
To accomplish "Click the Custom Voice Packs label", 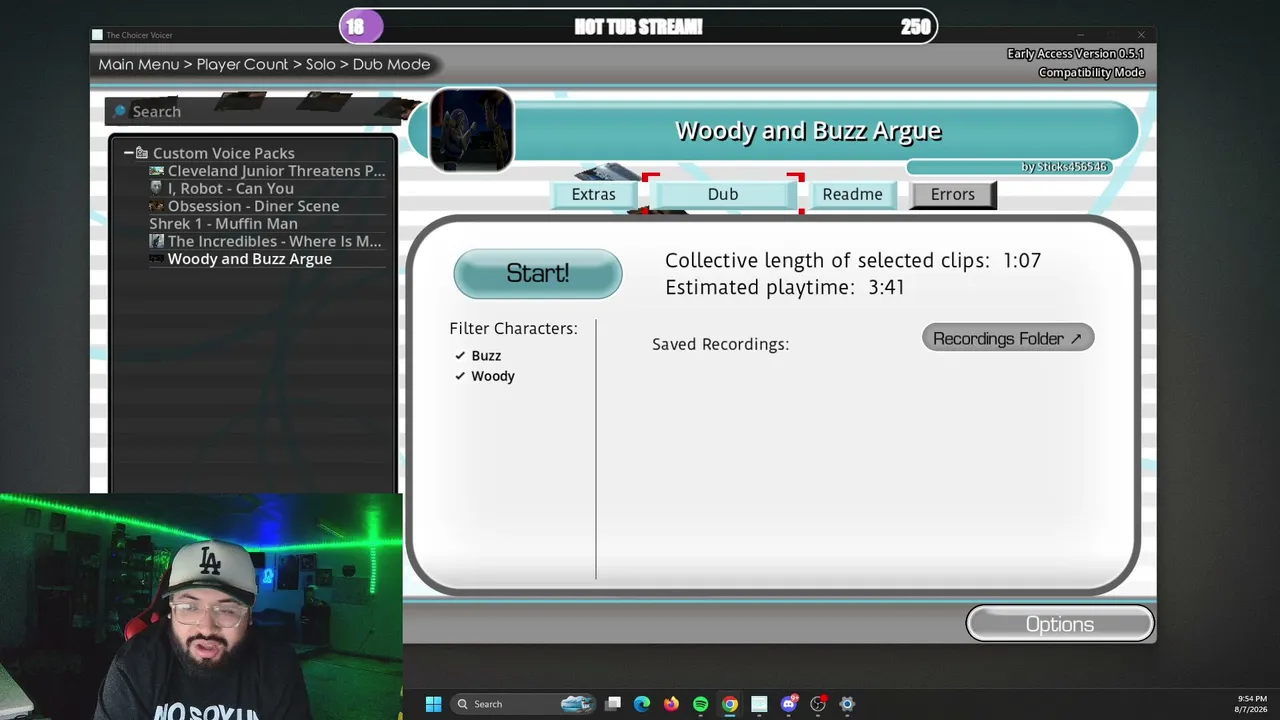I will point(224,153).
